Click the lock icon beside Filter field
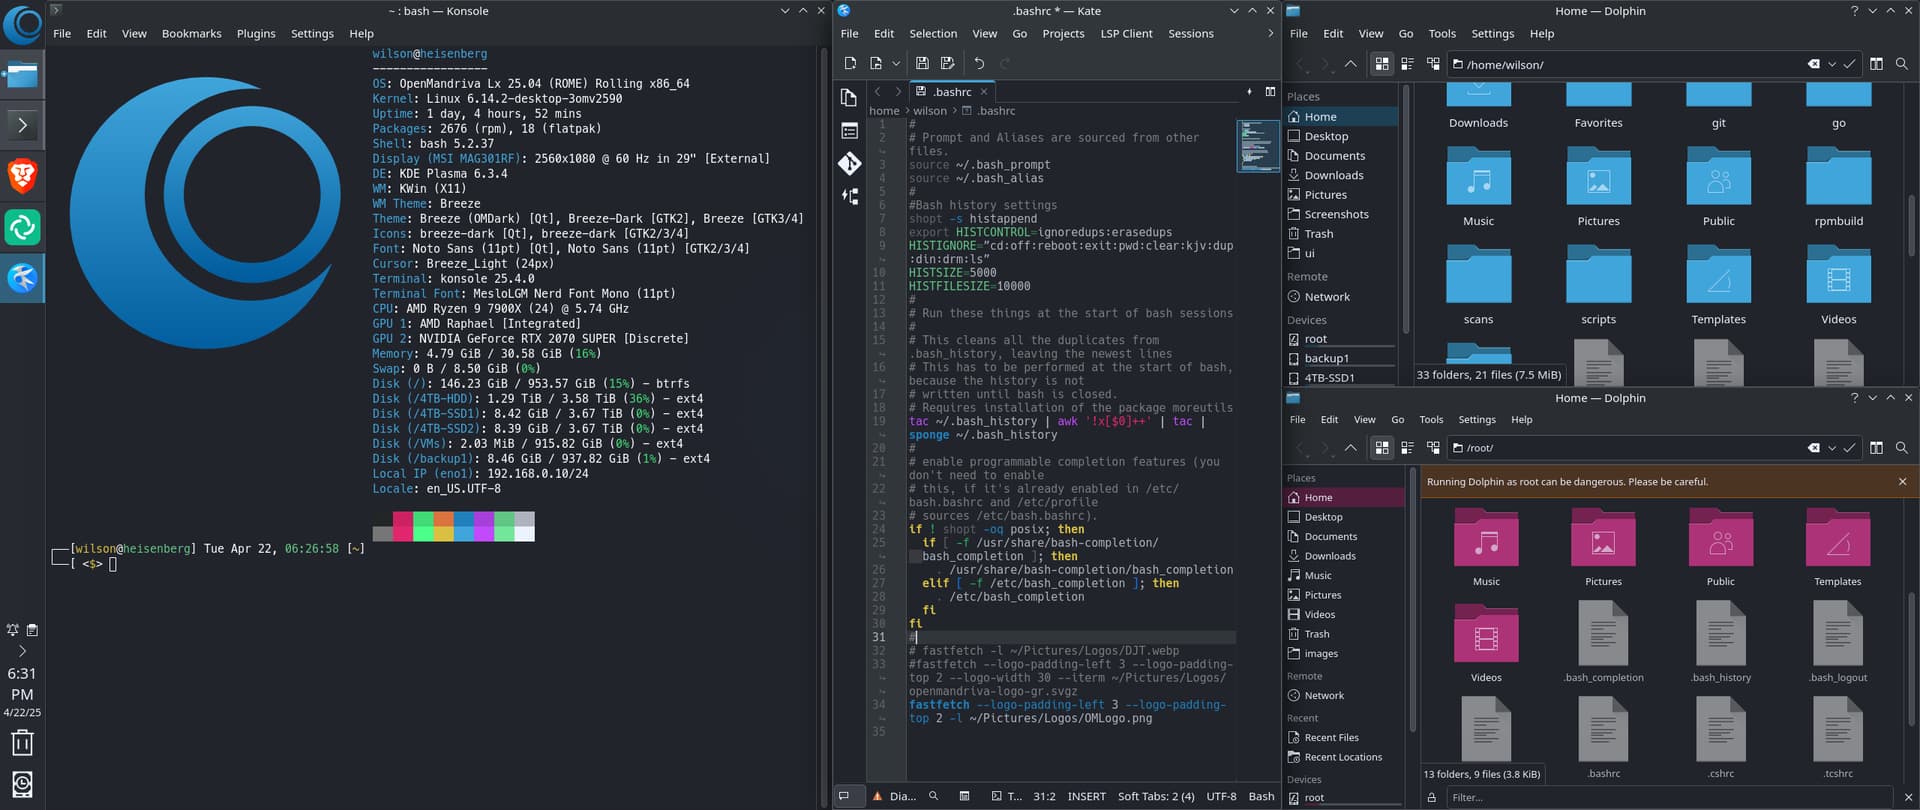This screenshot has width=1920, height=810. 1432,797
